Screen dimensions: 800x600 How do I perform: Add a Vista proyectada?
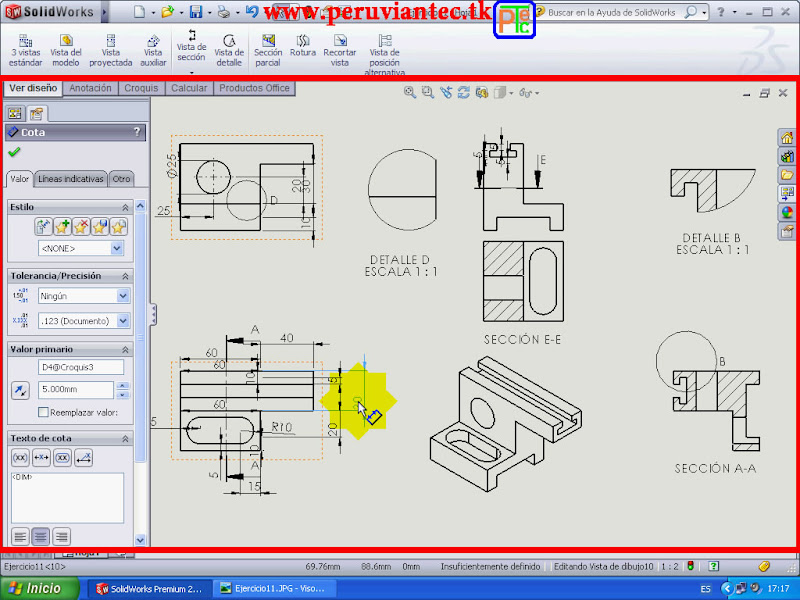pyautogui.click(x=110, y=50)
